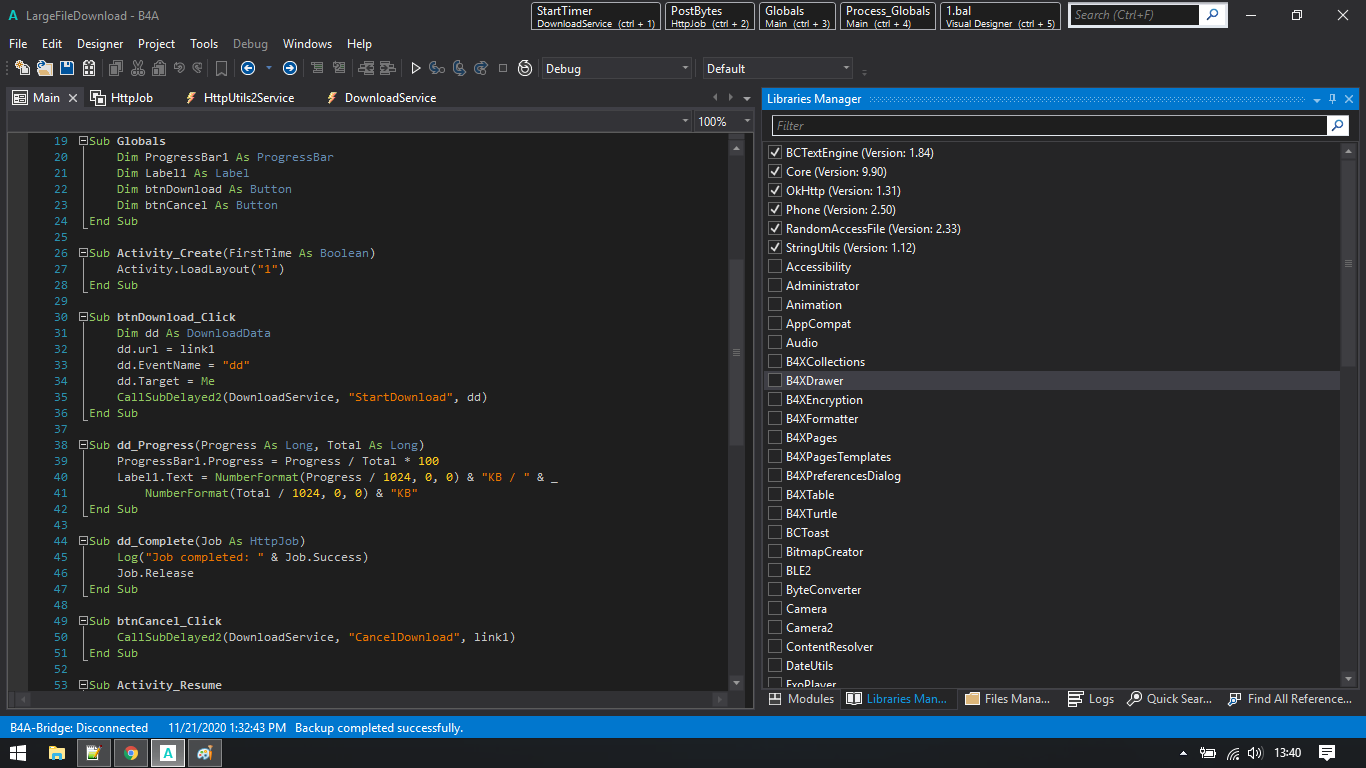Screen dimensions: 1366x768
Task: Navigate forward with the blue right arrow
Action: point(290,68)
